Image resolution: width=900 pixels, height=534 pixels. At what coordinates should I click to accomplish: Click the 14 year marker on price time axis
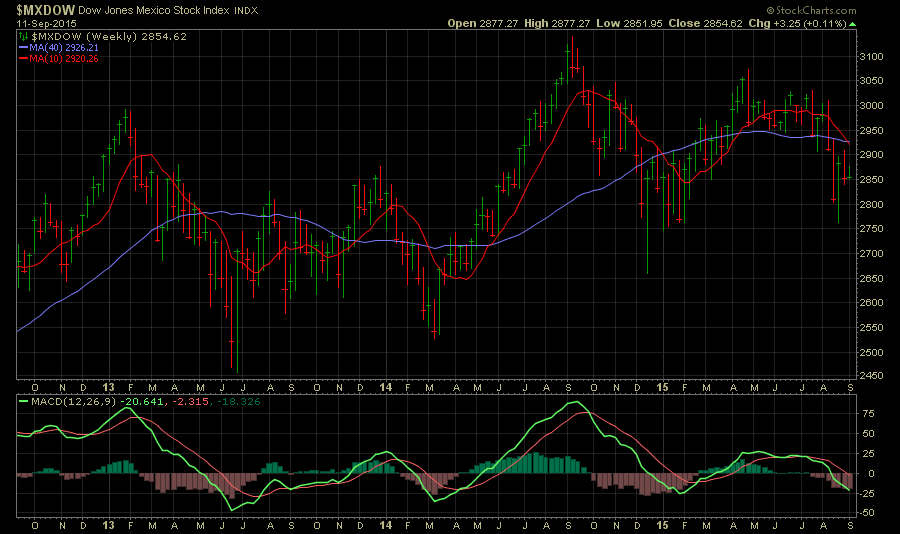point(387,385)
